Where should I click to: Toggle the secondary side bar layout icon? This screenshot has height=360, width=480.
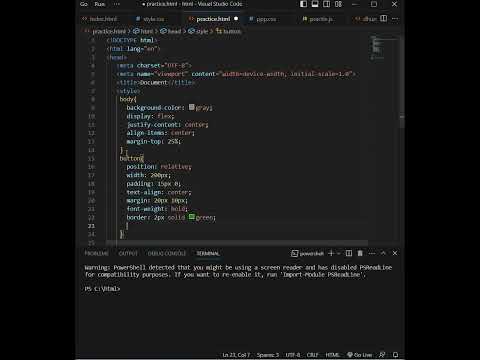[x=327, y=4]
